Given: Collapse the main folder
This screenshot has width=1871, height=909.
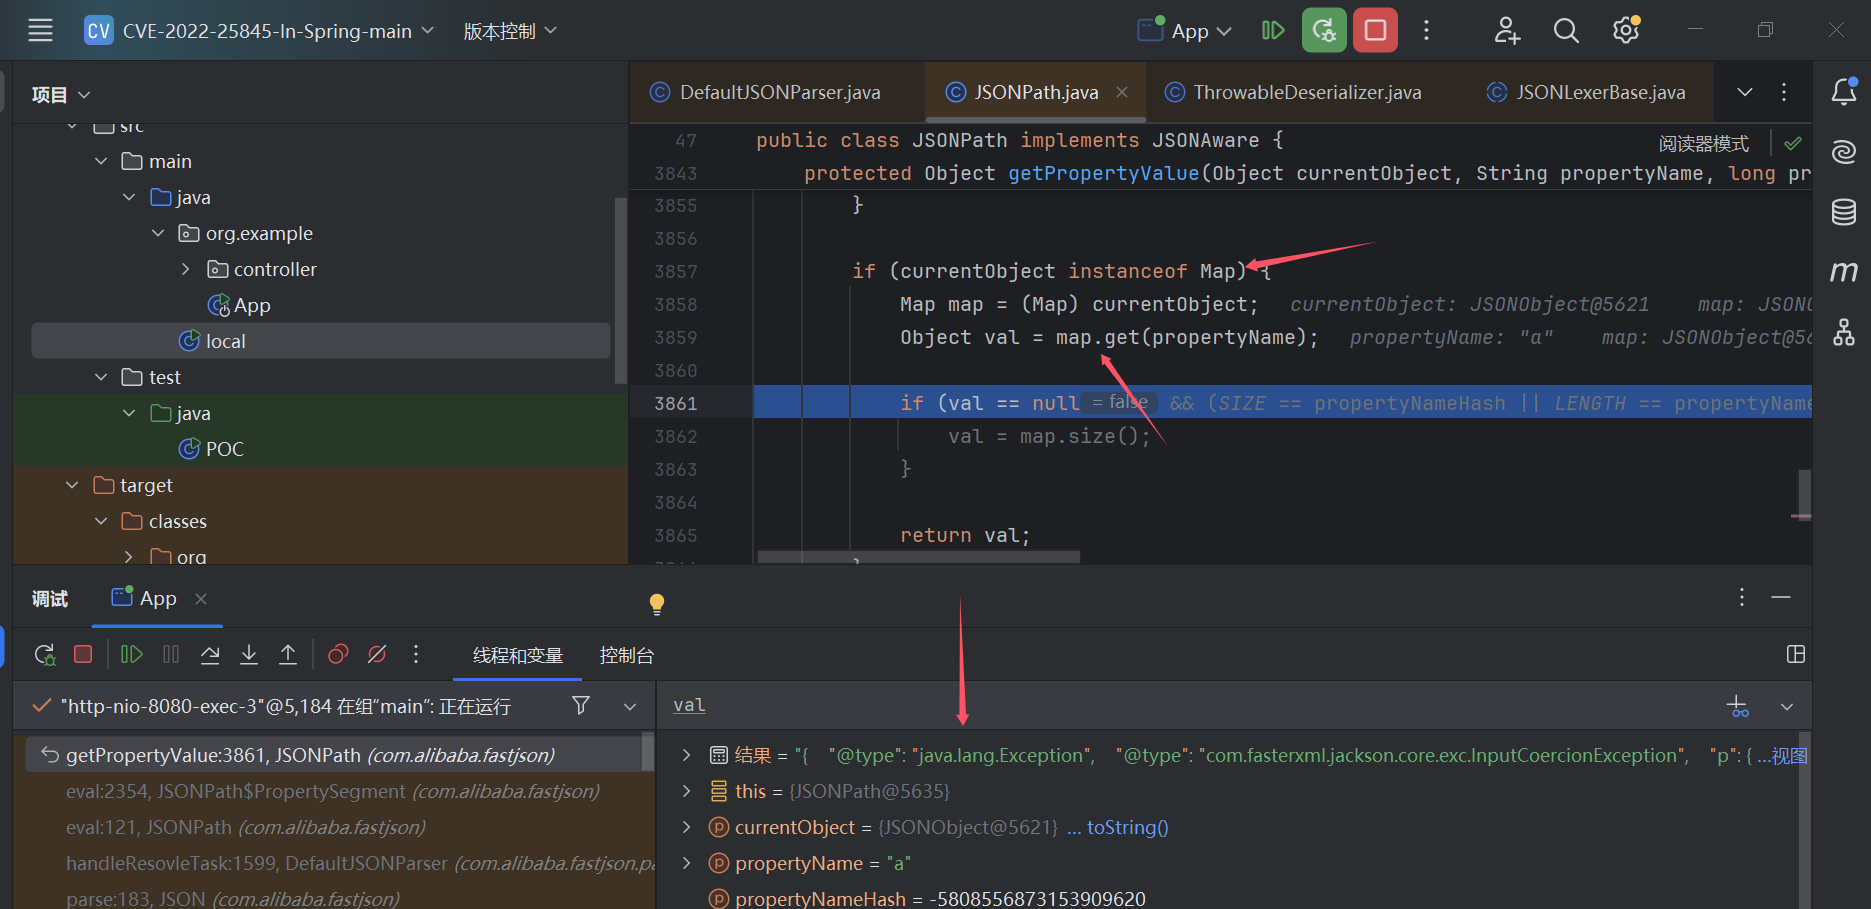Looking at the screenshot, I should [101, 161].
